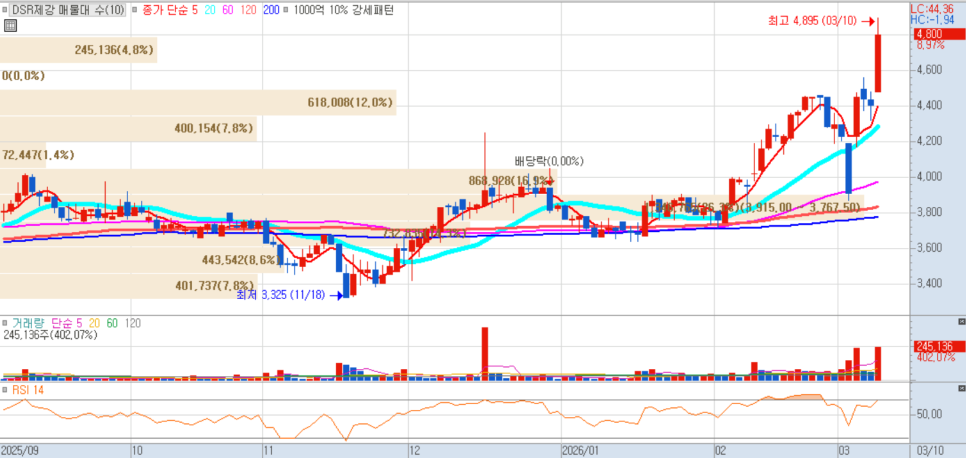Click the 245,136(4,8%) volume profile bar
This screenshot has height=458, width=966.
[x=78, y=50]
